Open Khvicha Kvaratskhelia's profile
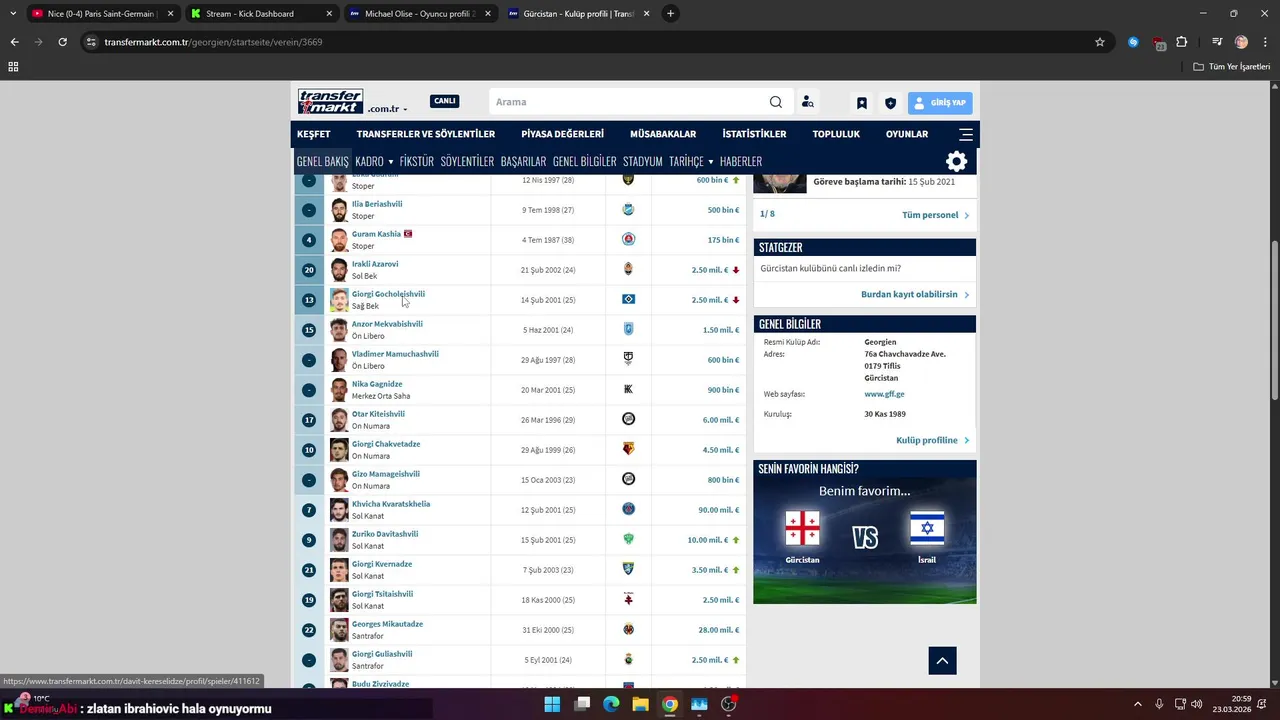Image resolution: width=1280 pixels, height=720 pixels. click(391, 504)
